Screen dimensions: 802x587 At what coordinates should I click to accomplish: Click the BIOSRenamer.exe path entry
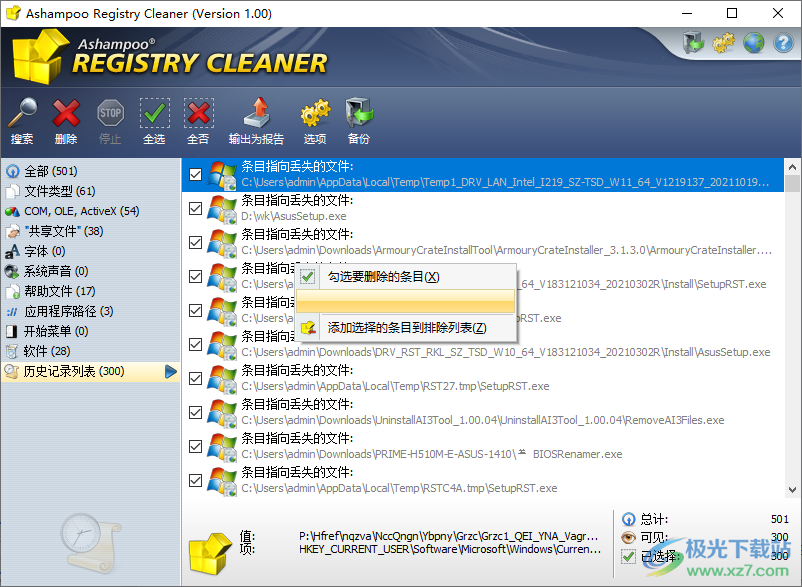coord(432,454)
